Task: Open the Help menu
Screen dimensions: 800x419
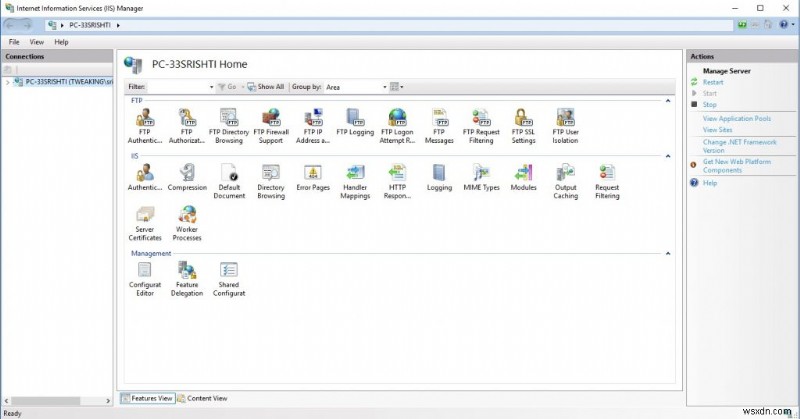Action: point(61,42)
